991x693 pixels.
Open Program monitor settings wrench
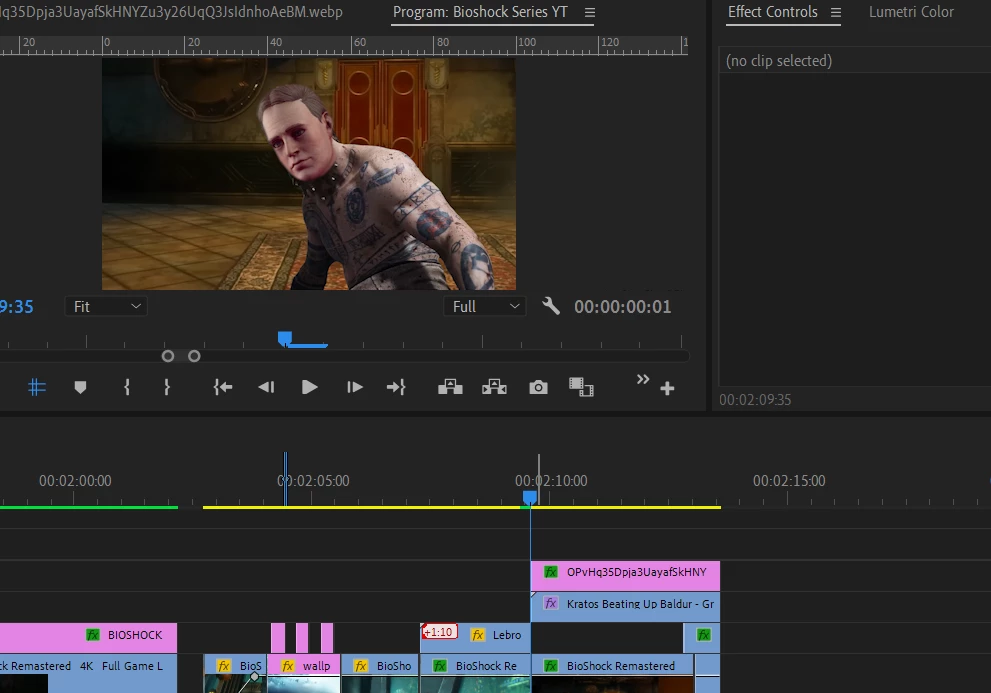coord(550,306)
